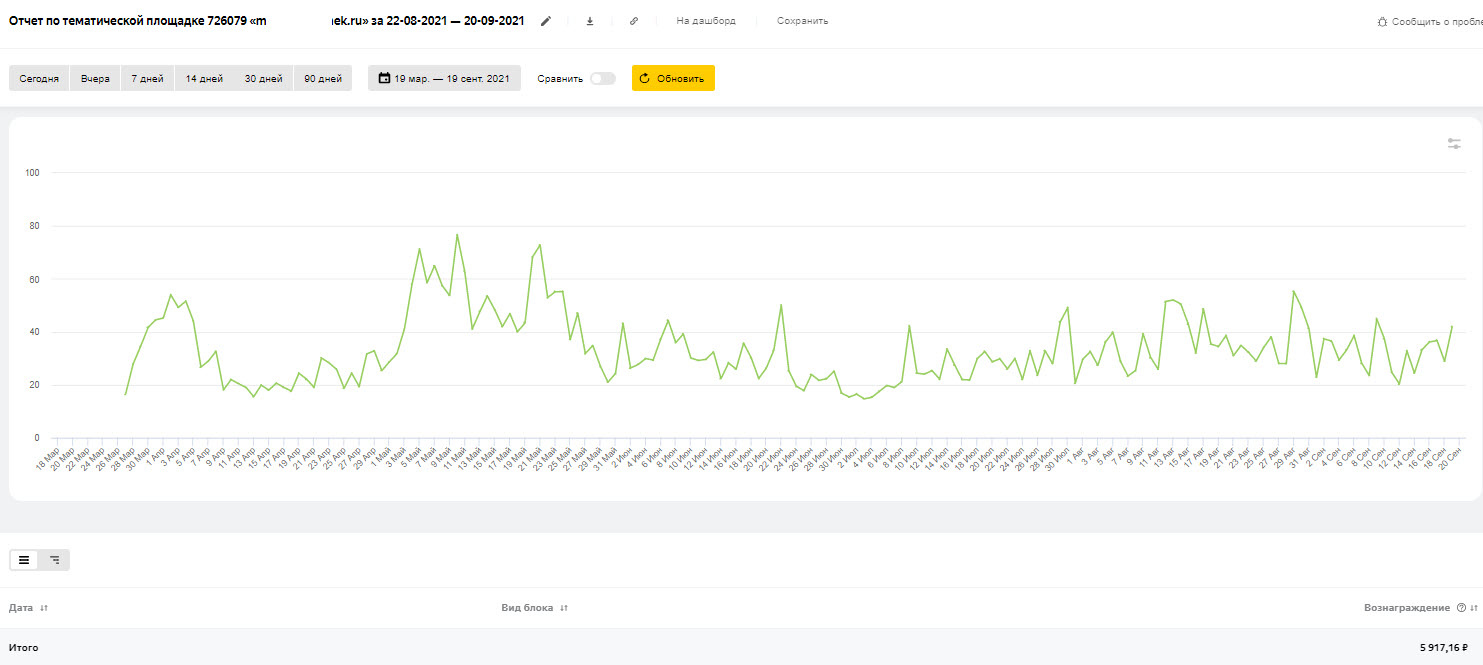Open the date range picker 19 мар. — 19 сент. 2021
1483x665 pixels.
pyautogui.click(x=444, y=79)
